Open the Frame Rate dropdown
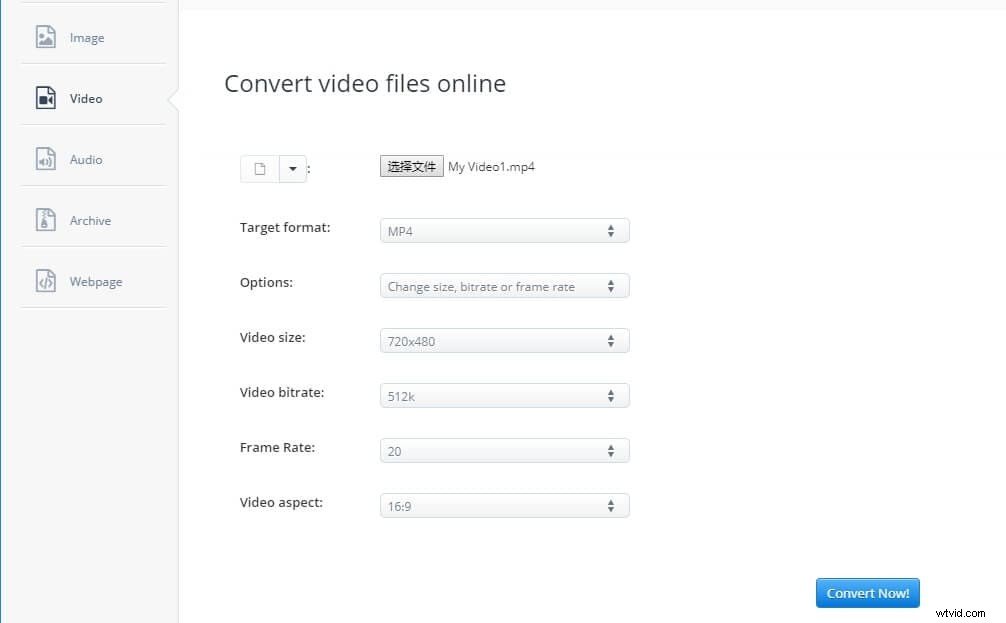The width and height of the screenshot is (1006, 623). tap(503, 450)
